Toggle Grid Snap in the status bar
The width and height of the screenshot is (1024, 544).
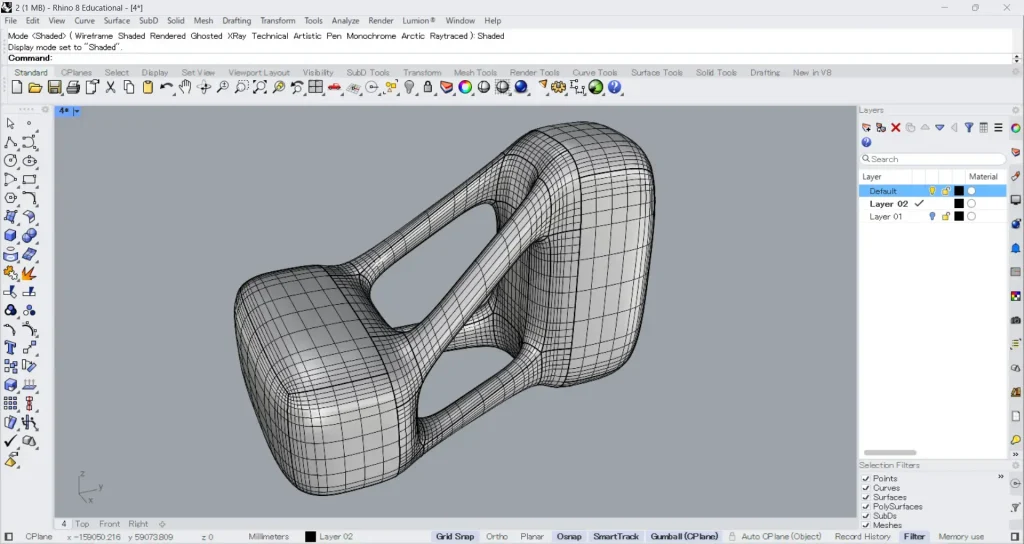[455, 537]
